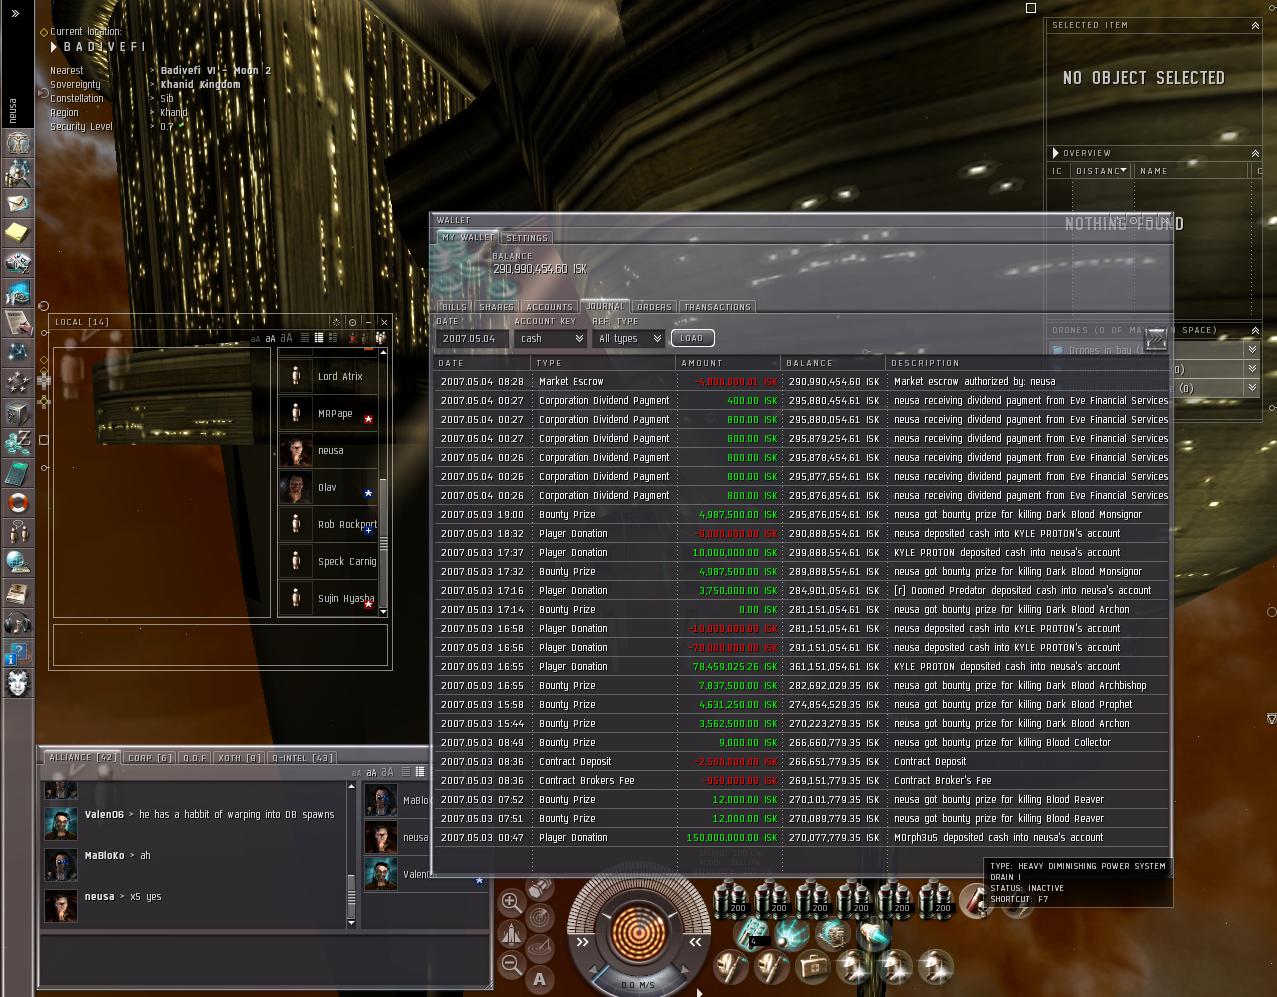Switch to the XOTH chat tab

click(239, 758)
